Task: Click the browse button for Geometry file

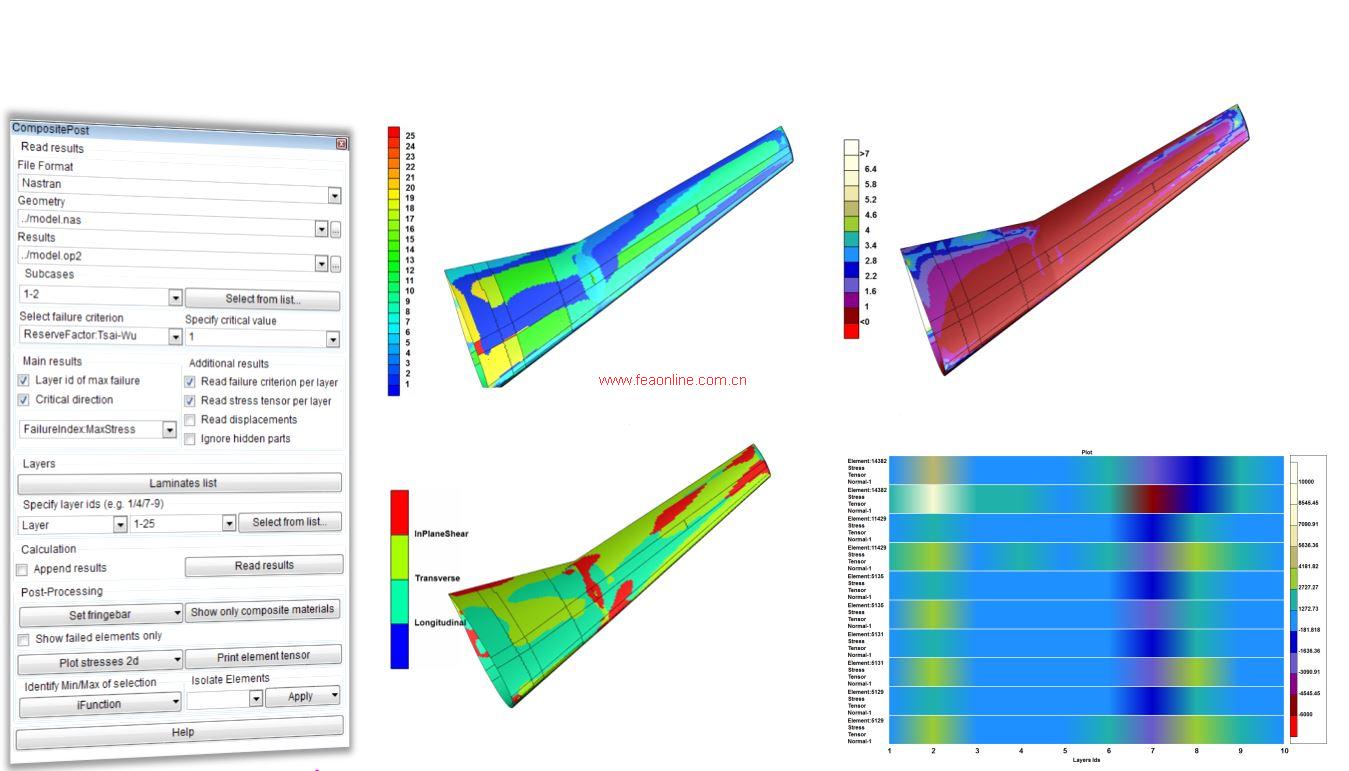Action: (x=336, y=230)
